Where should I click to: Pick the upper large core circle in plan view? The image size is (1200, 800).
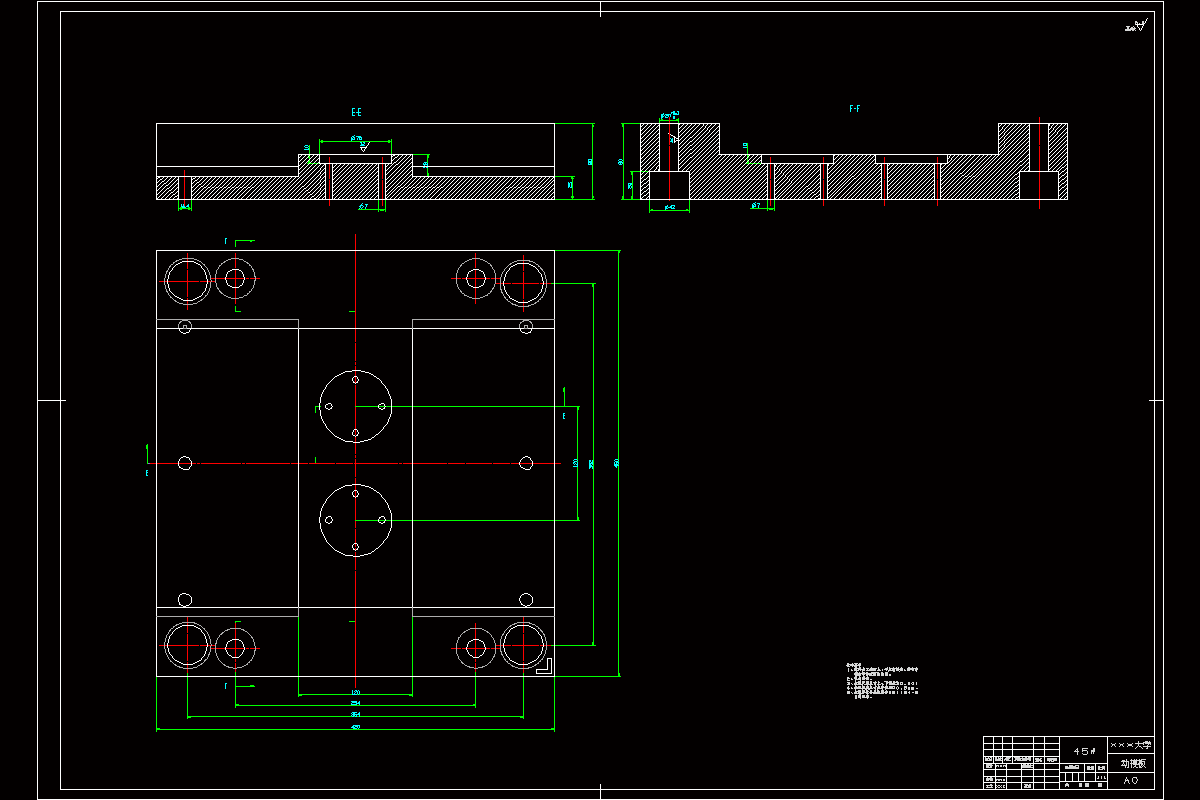(355, 406)
